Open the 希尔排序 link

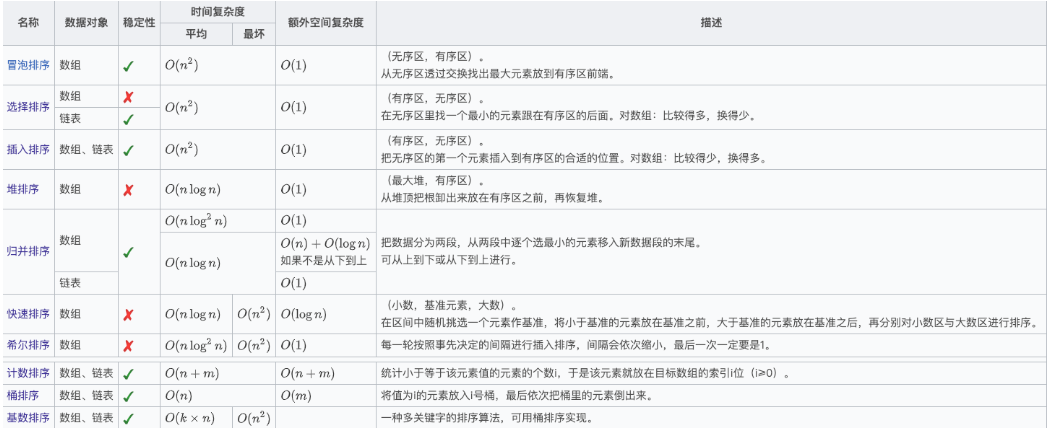point(28,345)
